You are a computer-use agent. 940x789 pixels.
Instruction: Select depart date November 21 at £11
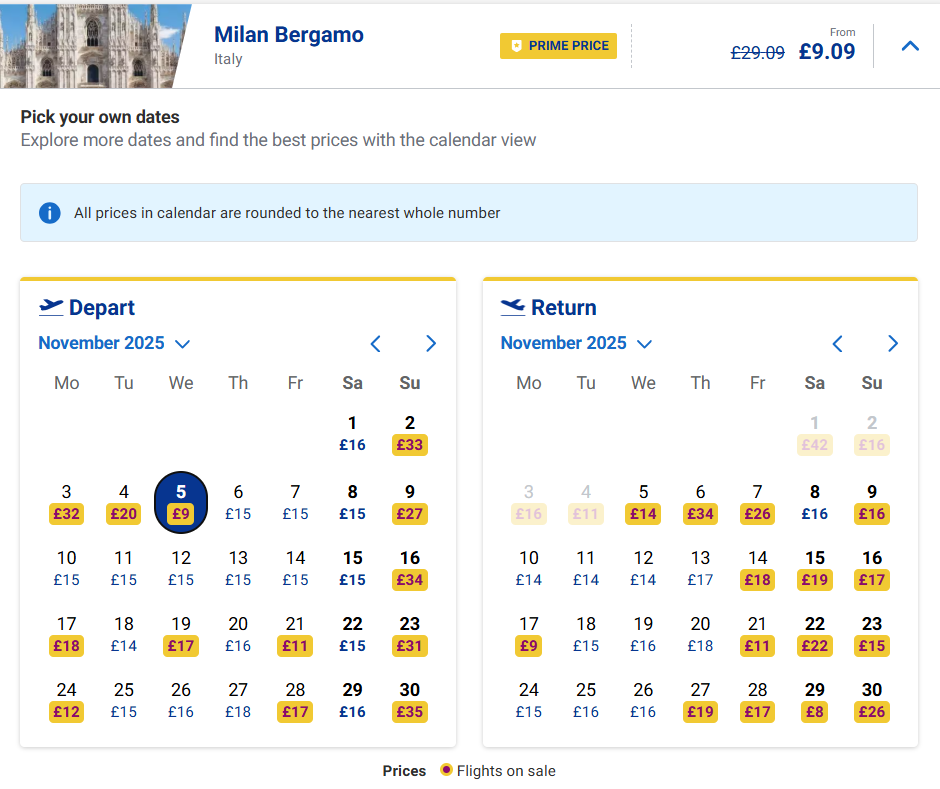pyautogui.click(x=295, y=635)
